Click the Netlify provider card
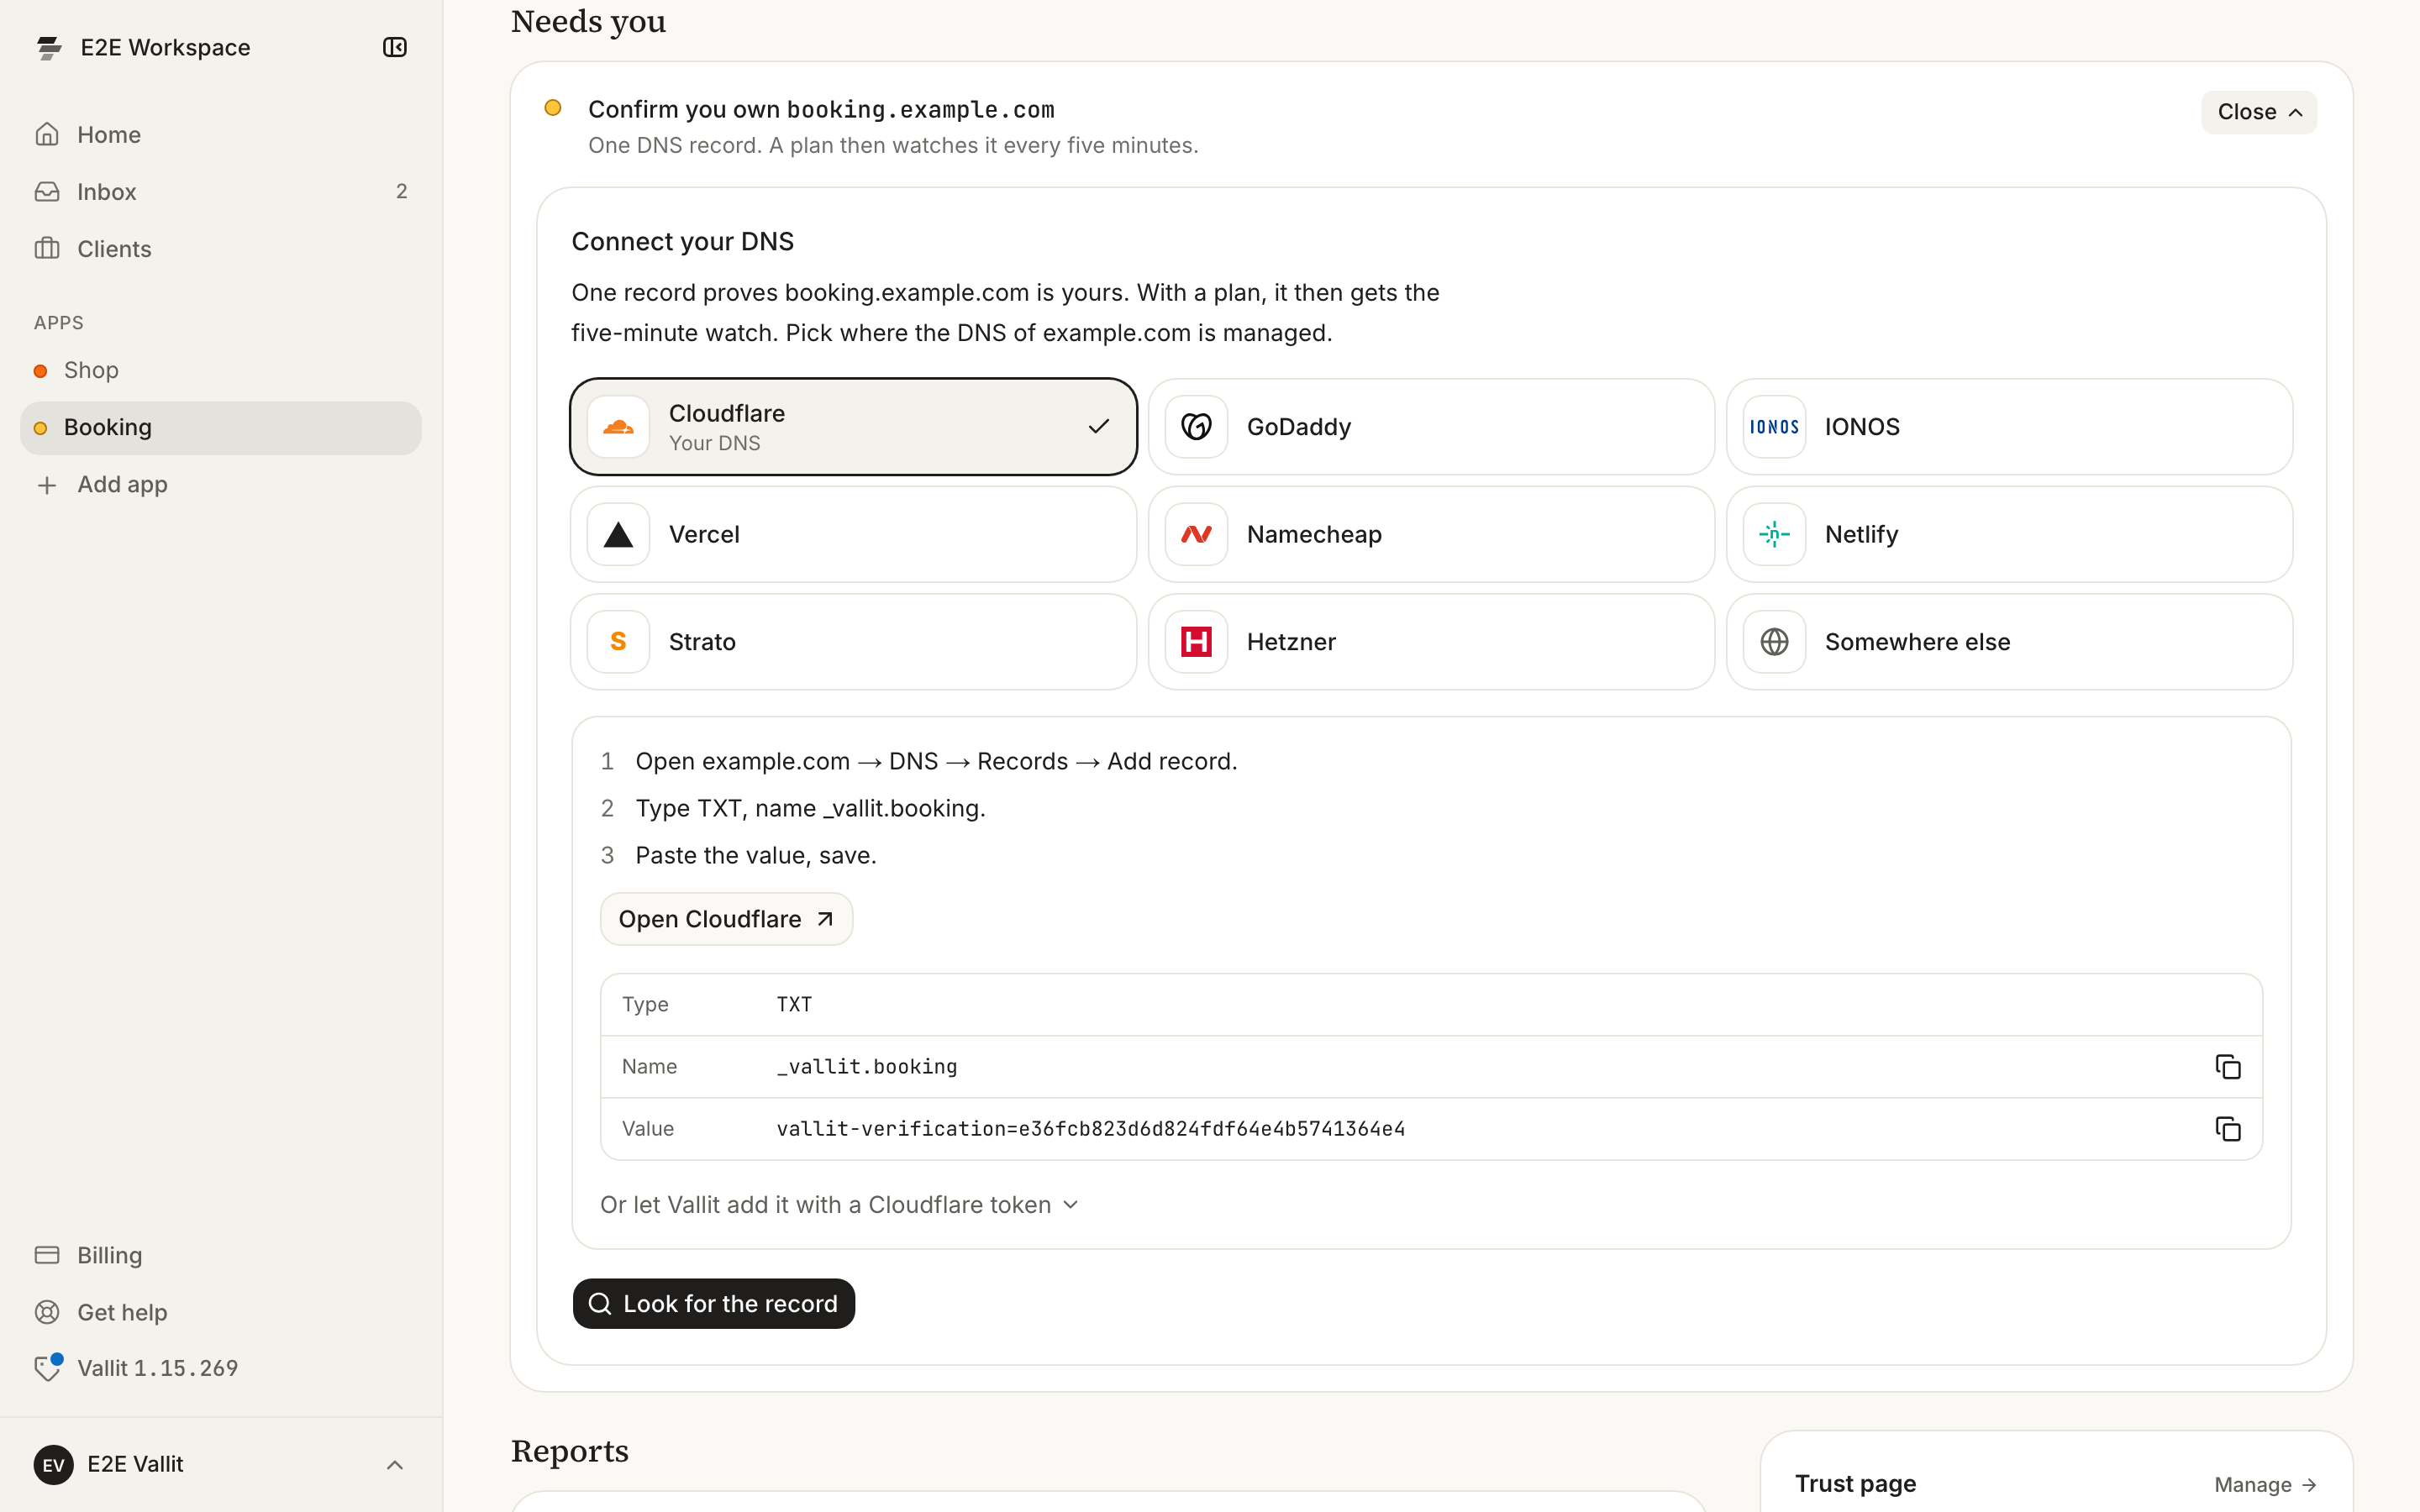 (x=2009, y=535)
